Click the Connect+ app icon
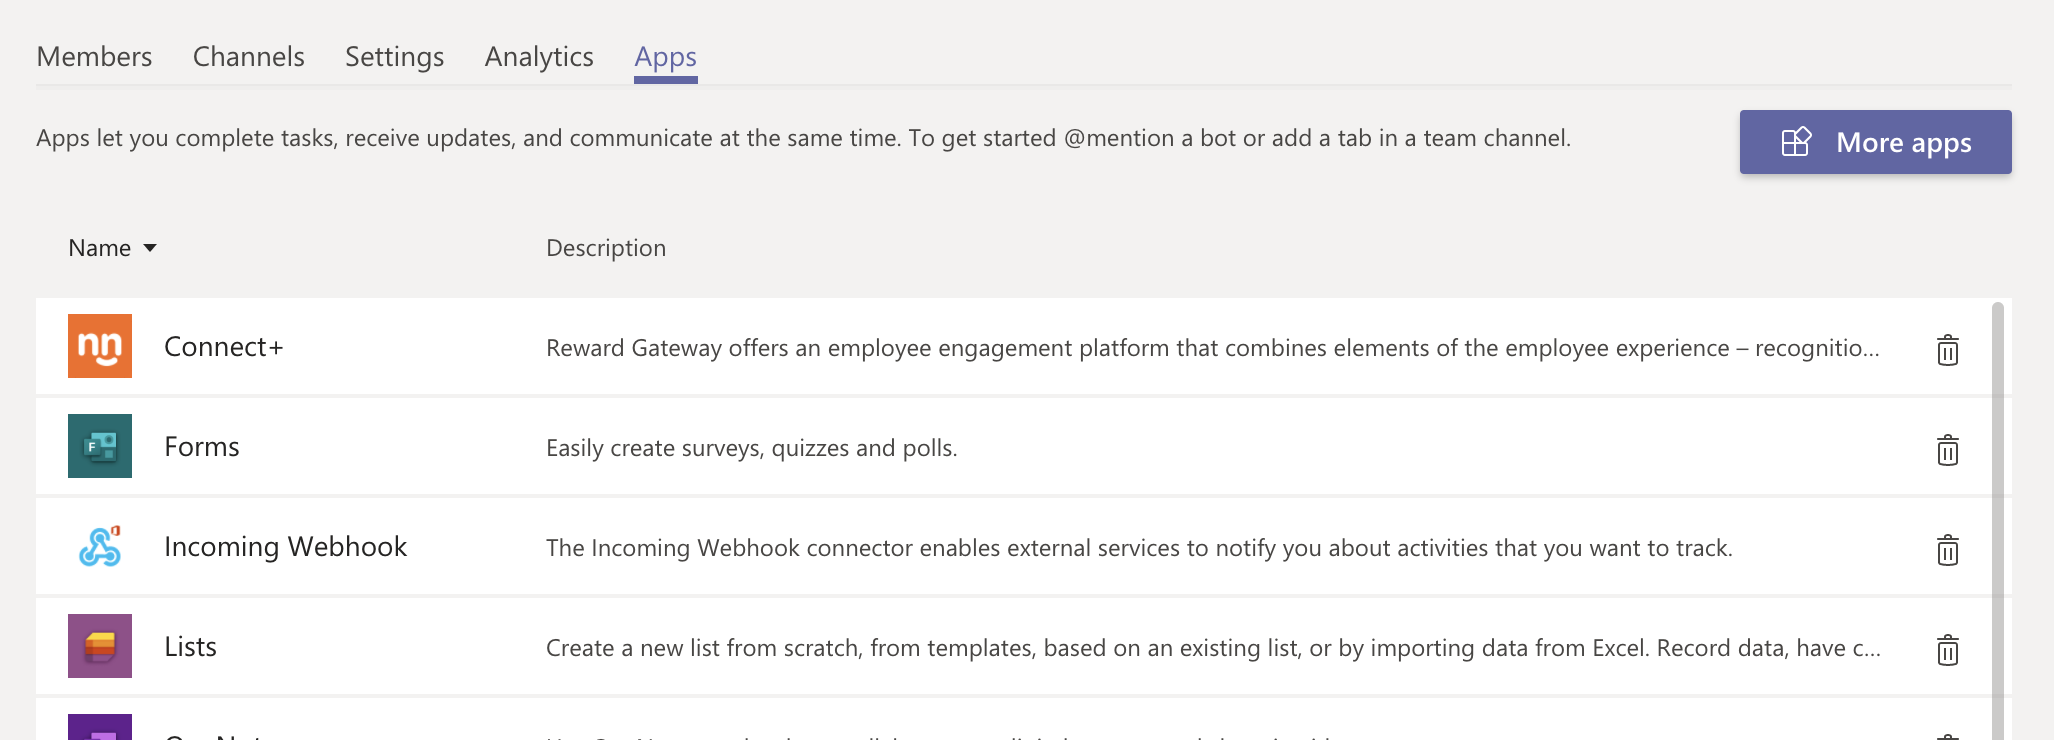Screen dimensions: 2054x740 (100, 346)
